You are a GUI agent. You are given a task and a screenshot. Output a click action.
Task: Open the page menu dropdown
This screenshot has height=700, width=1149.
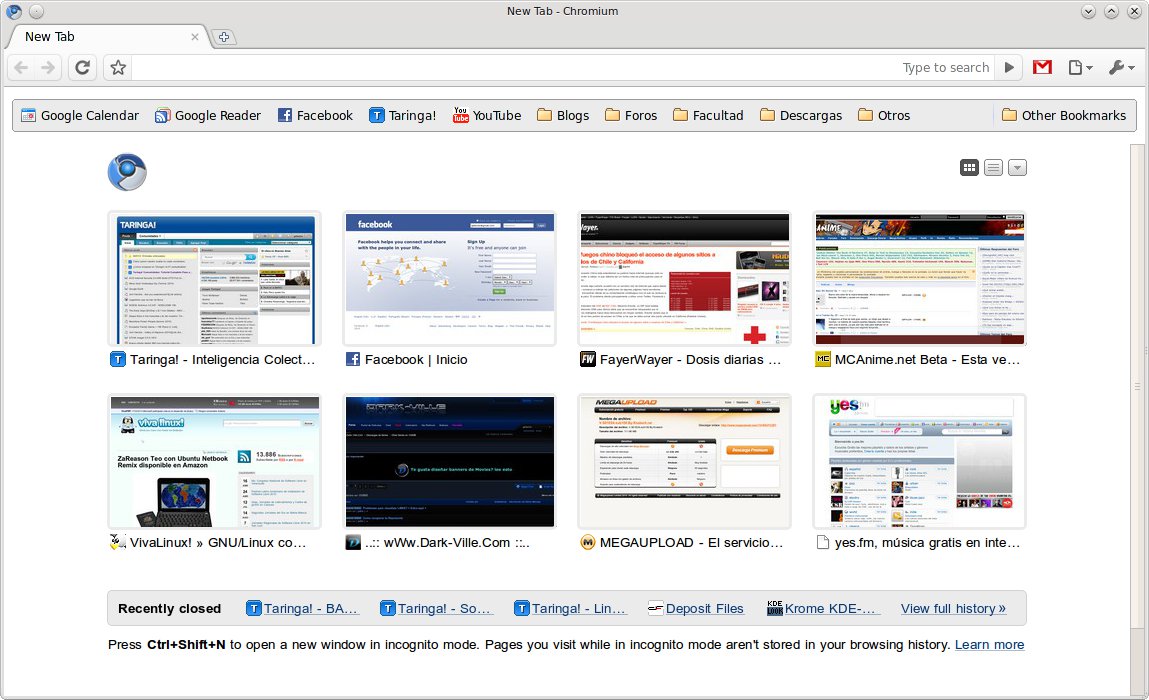pyautogui.click(x=1080, y=67)
